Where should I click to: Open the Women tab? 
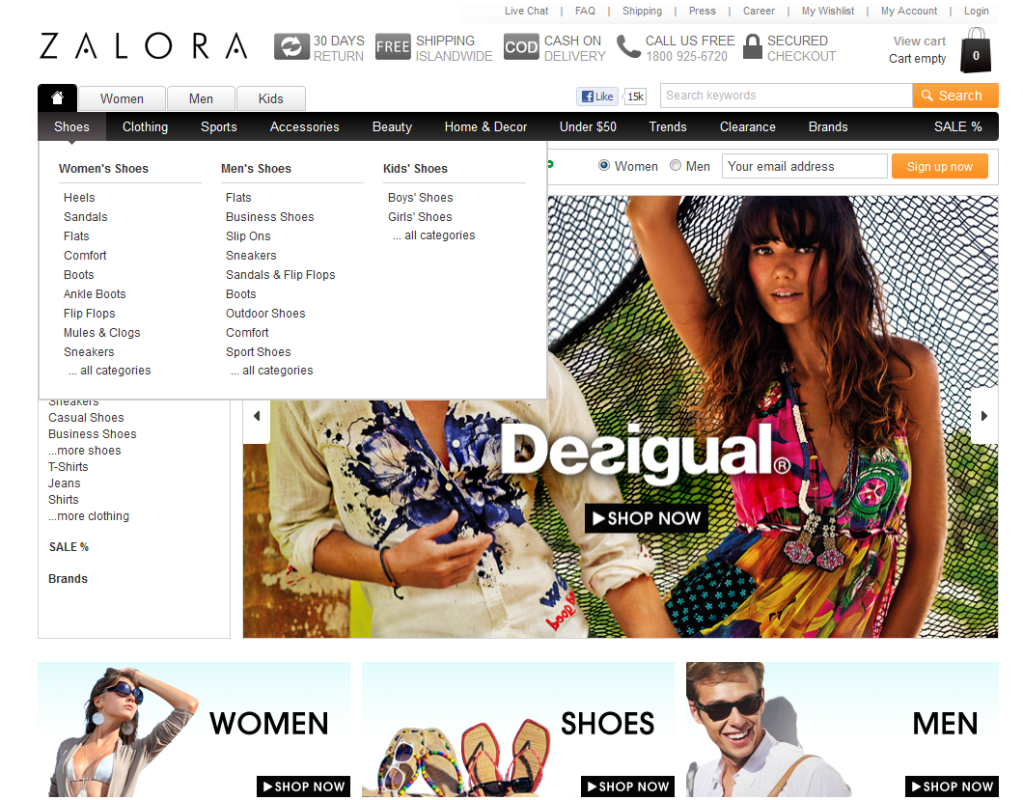click(x=122, y=99)
